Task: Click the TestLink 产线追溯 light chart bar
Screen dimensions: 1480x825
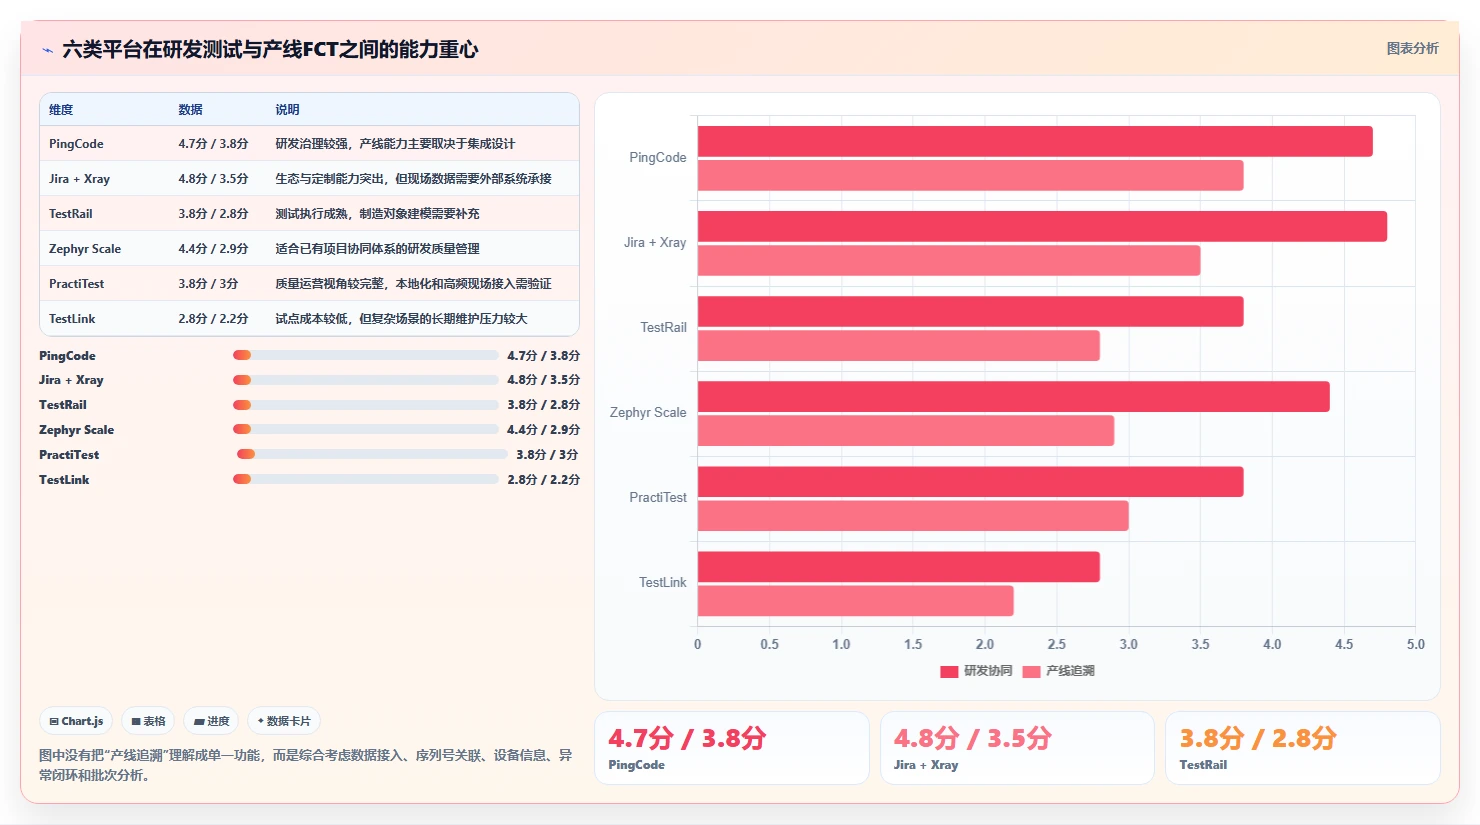Action: pos(856,600)
